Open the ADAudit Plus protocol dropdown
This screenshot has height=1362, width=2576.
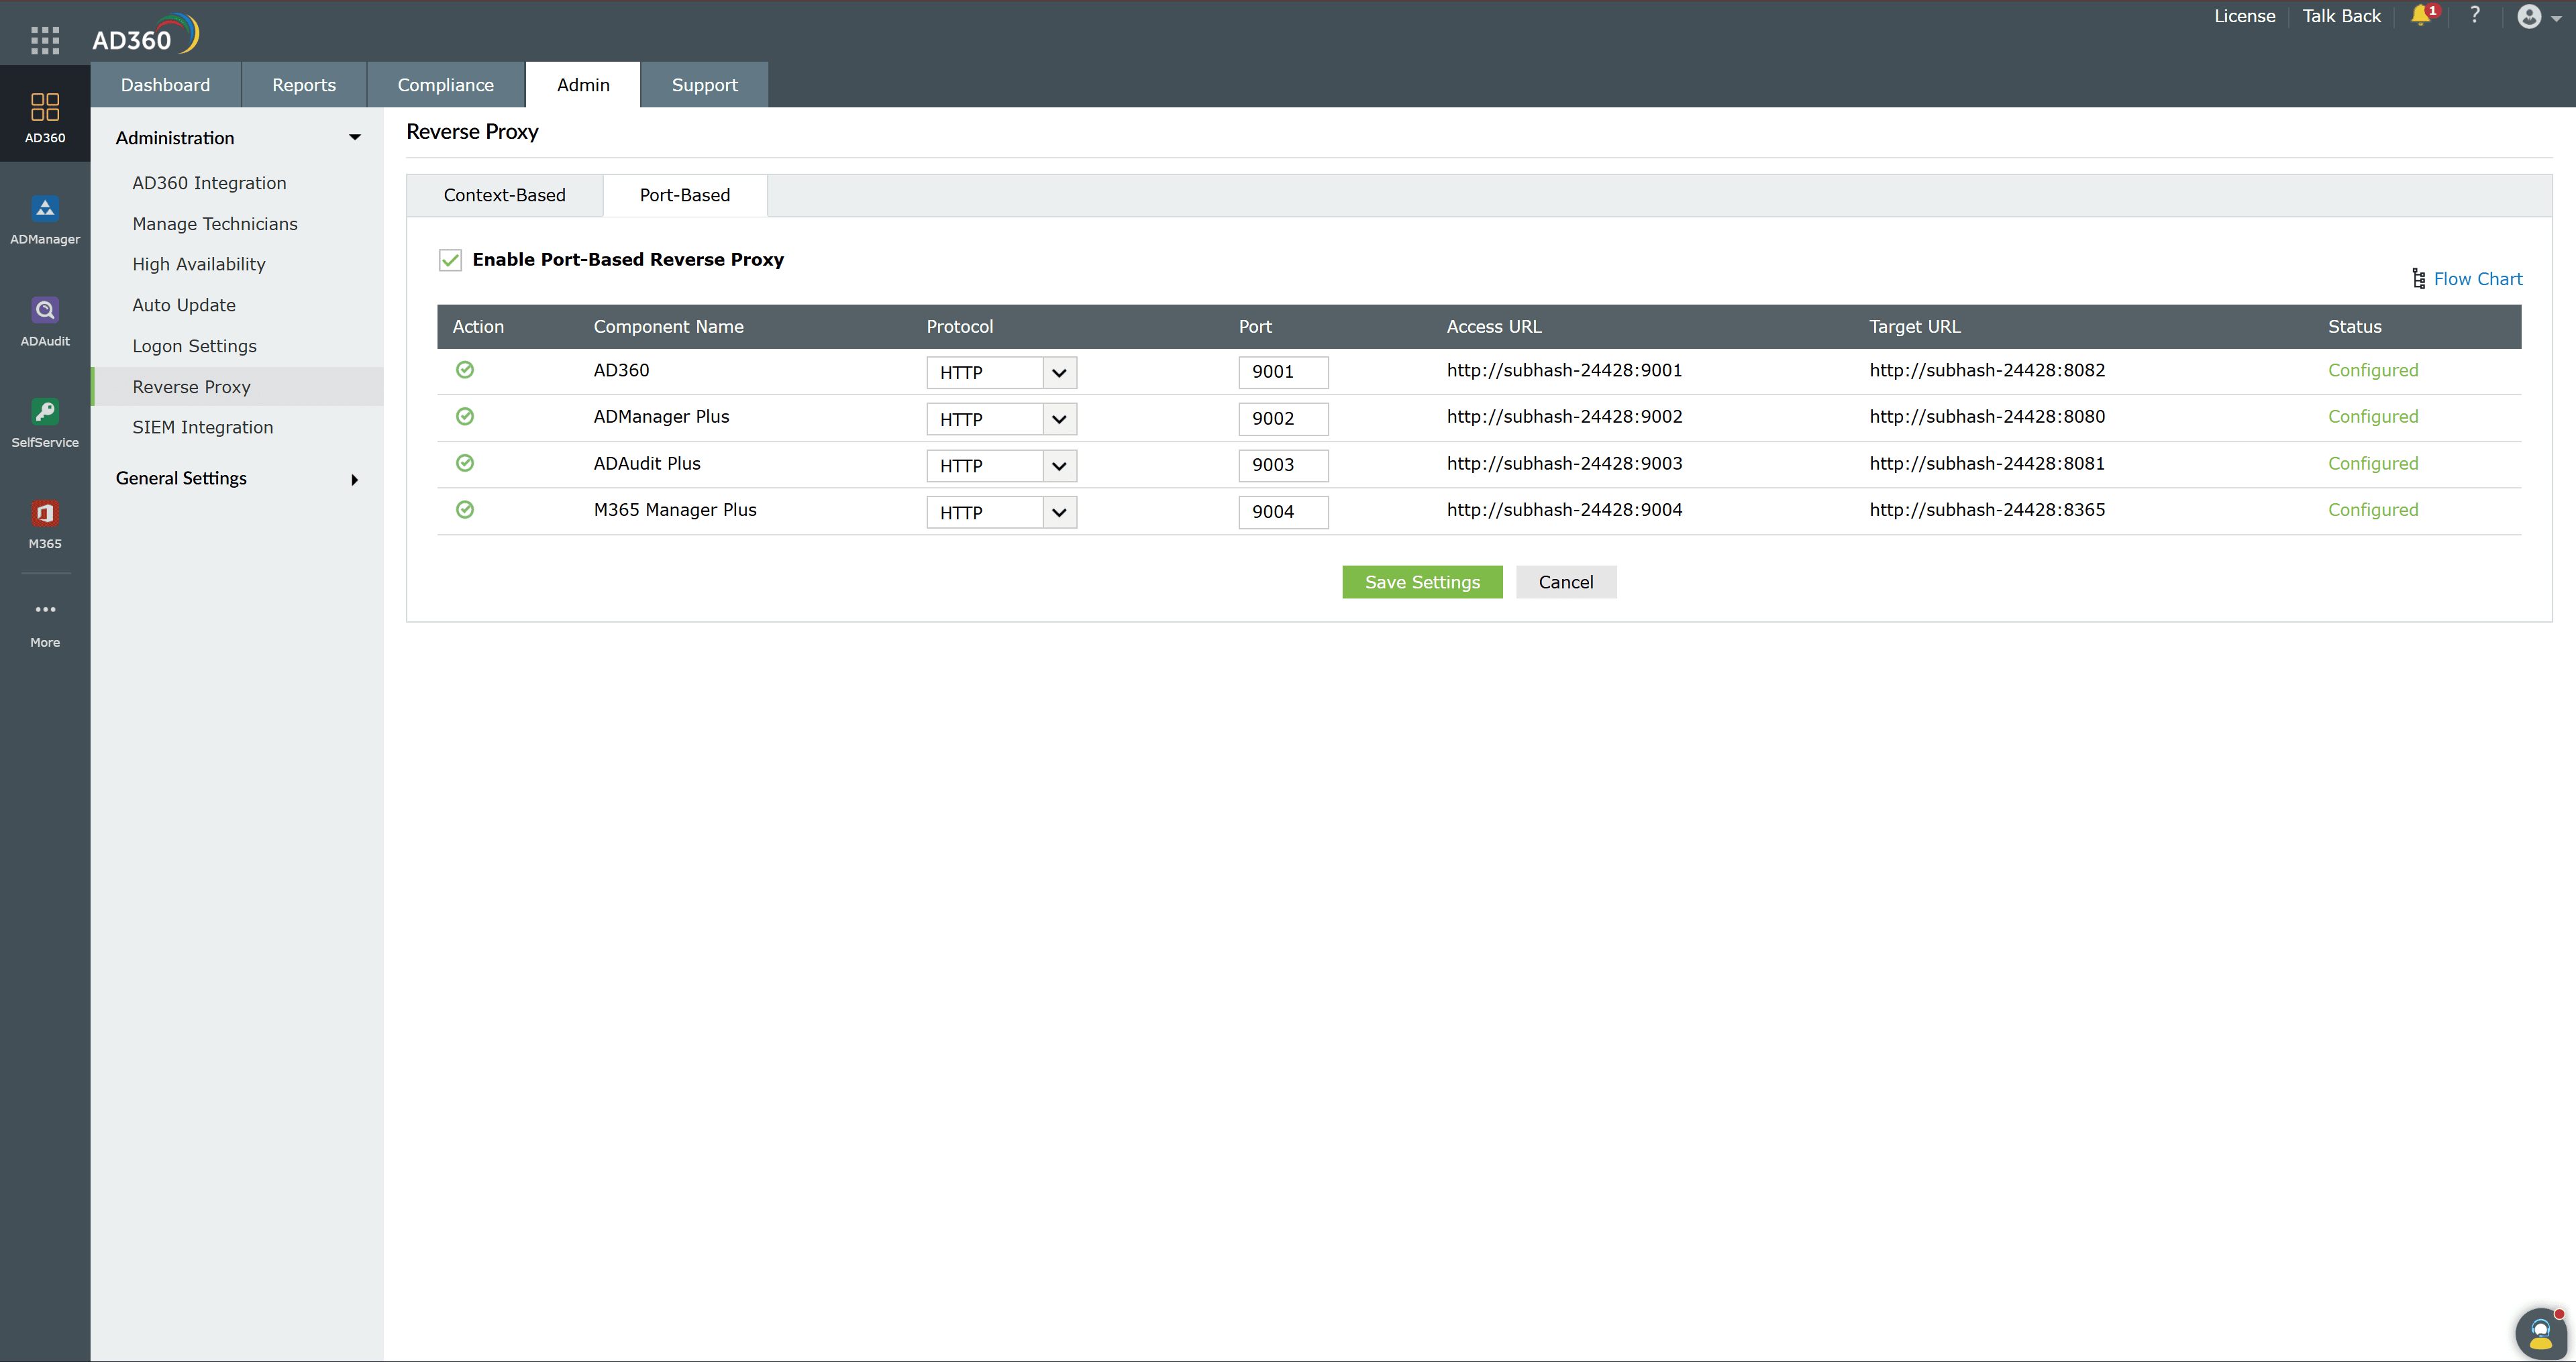[x=1001, y=465]
